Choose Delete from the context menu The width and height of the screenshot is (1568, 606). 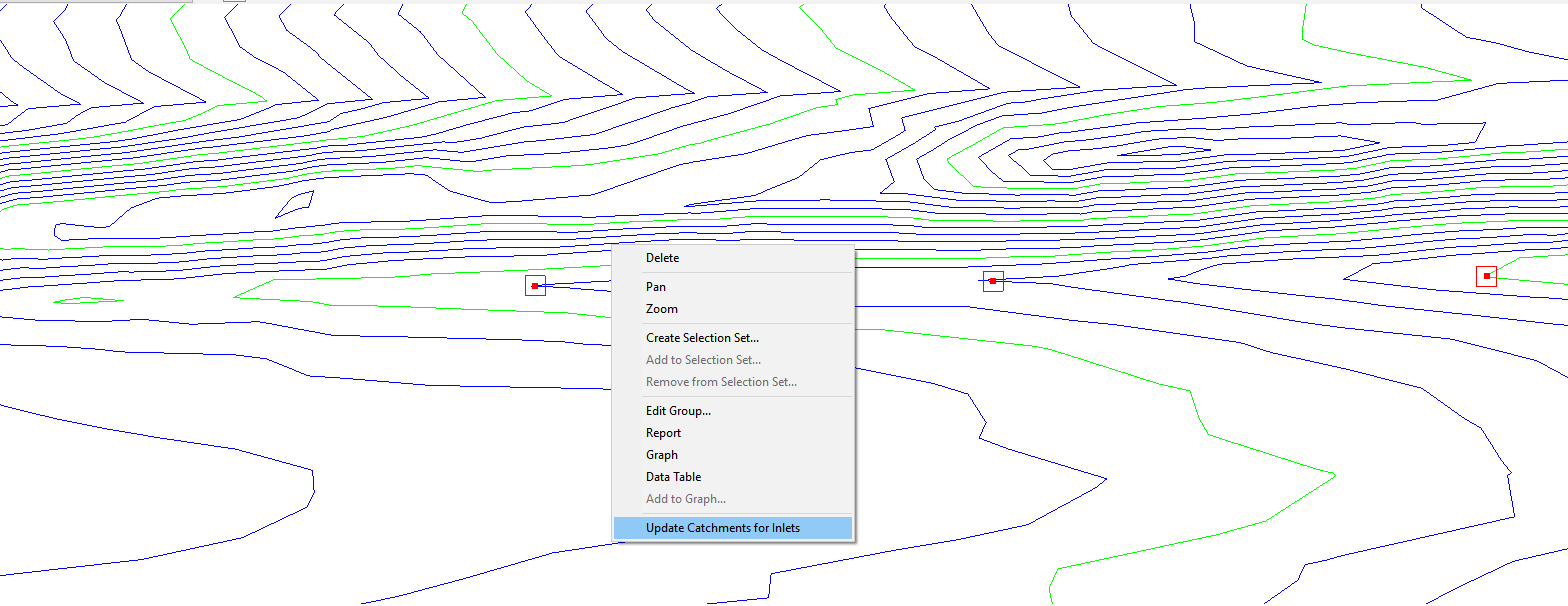[x=733, y=258]
